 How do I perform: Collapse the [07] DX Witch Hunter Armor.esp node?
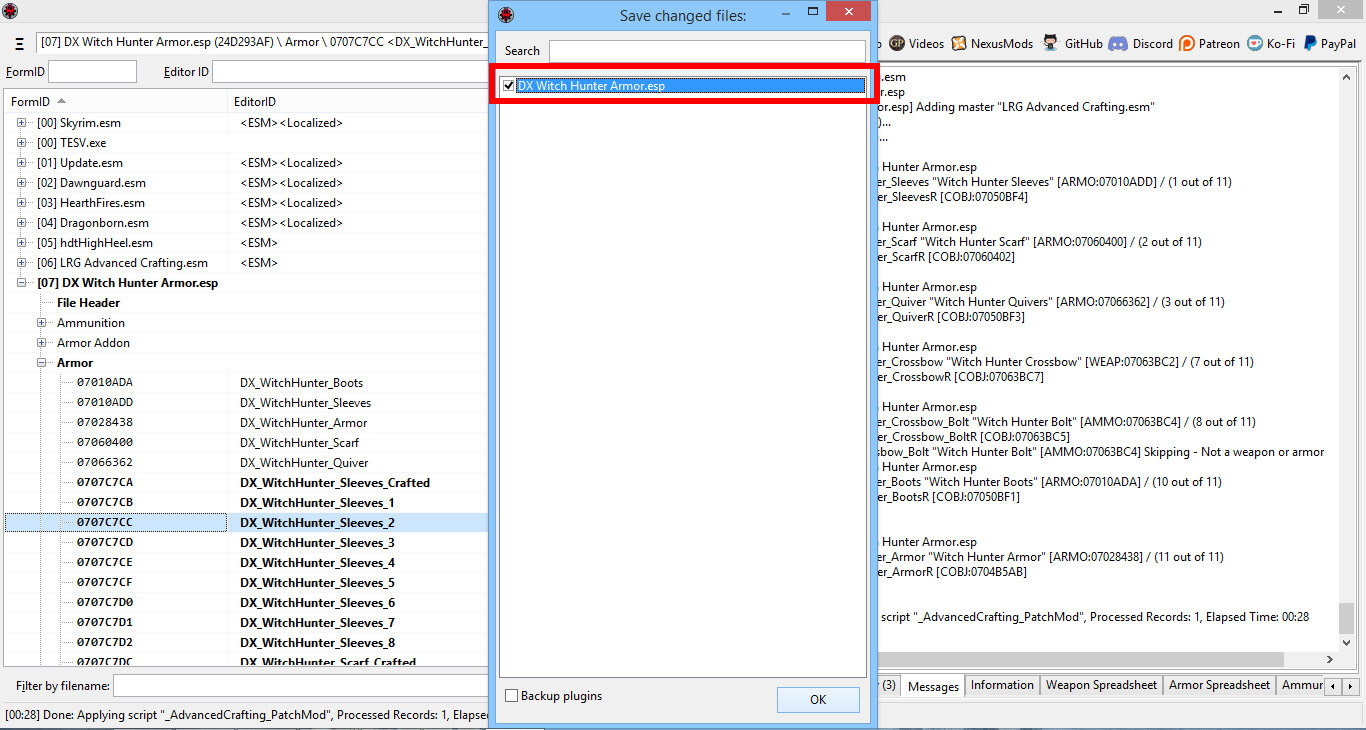click(x=22, y=283)
